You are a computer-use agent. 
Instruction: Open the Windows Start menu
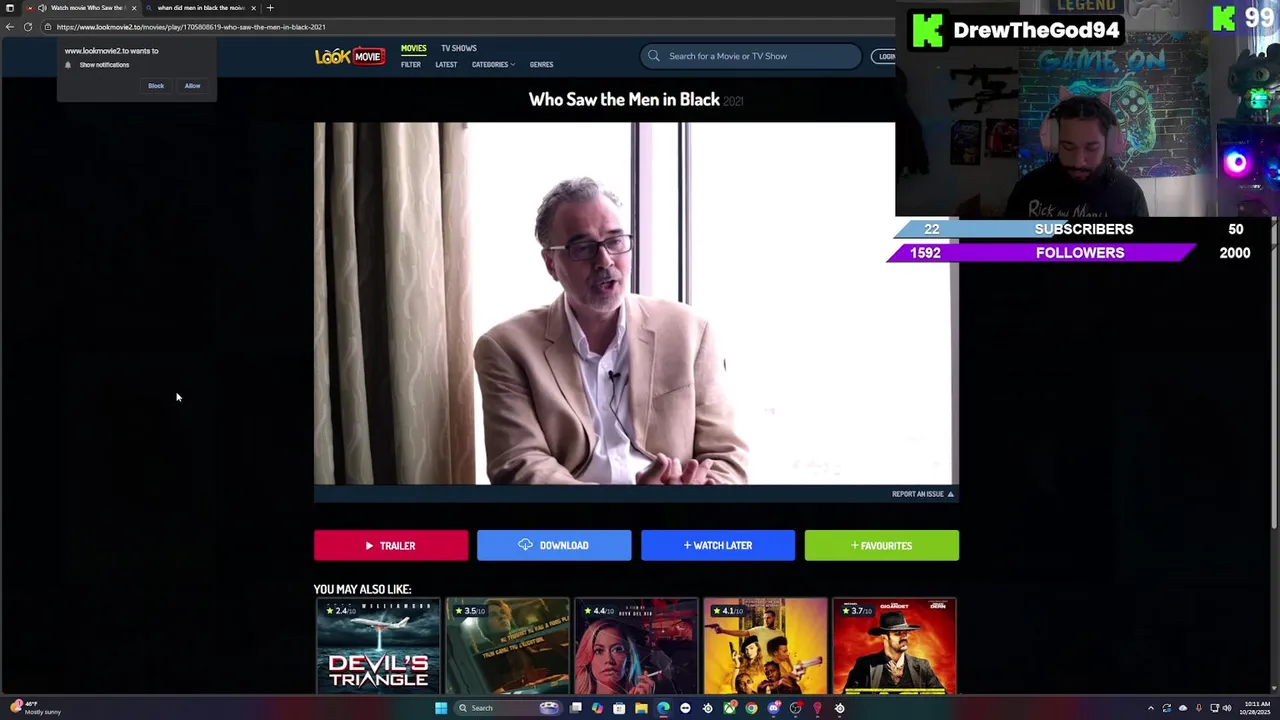[441, 708]
